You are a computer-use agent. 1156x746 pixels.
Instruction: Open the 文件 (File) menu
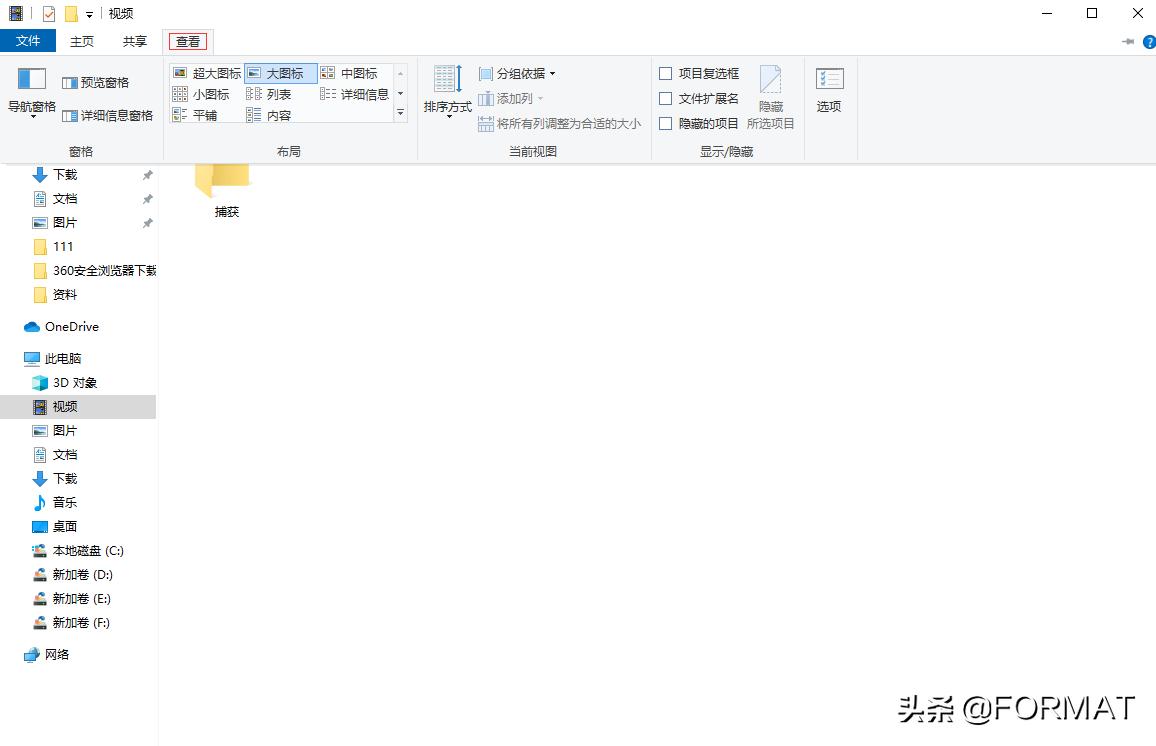pyautogui.click(x=29, y=41)
